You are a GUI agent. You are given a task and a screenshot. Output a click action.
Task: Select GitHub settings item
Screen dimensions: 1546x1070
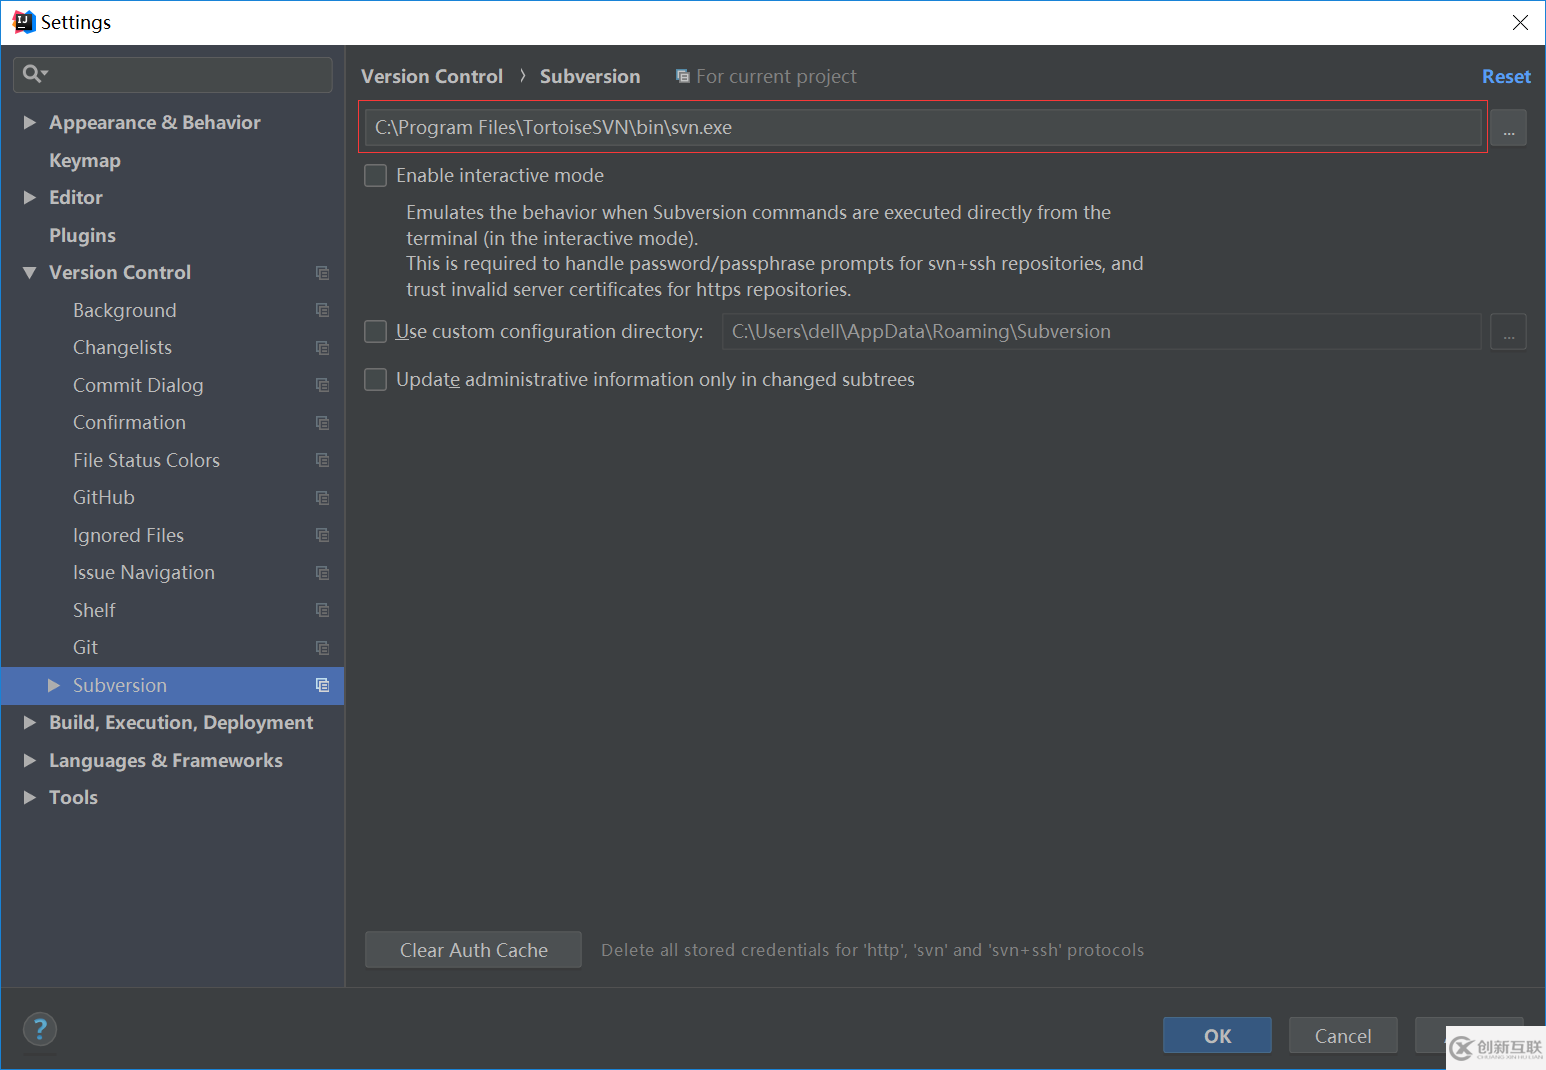104,498
